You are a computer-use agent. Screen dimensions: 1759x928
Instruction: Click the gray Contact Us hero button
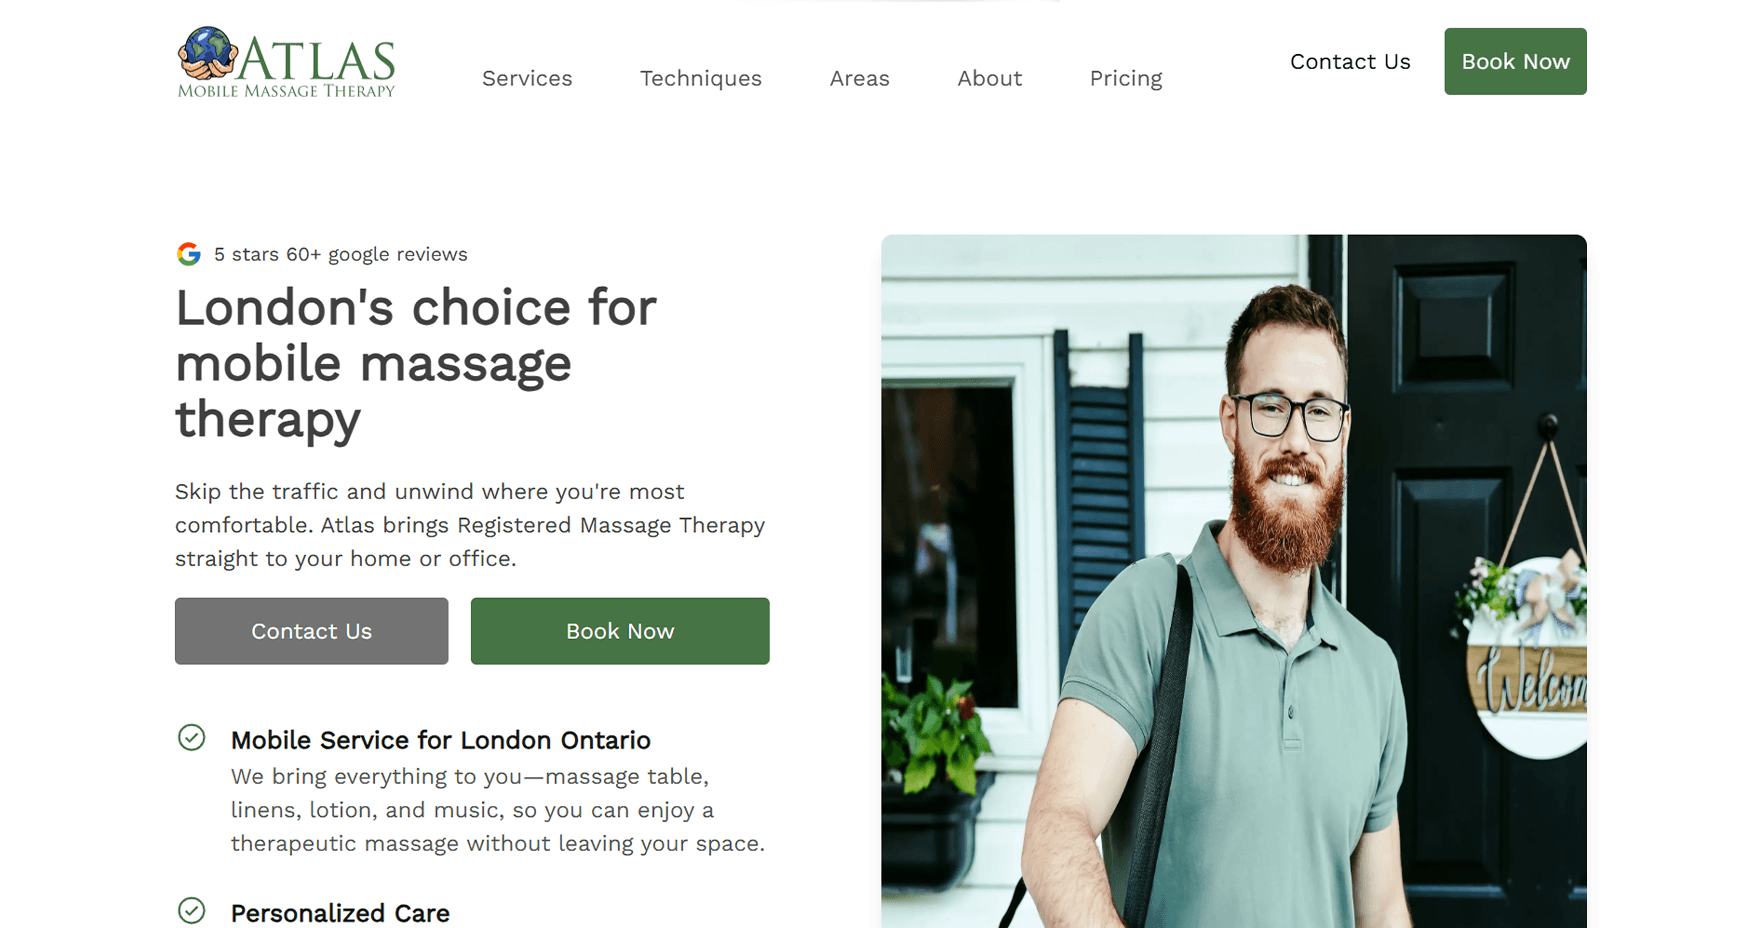coord(312,631)
